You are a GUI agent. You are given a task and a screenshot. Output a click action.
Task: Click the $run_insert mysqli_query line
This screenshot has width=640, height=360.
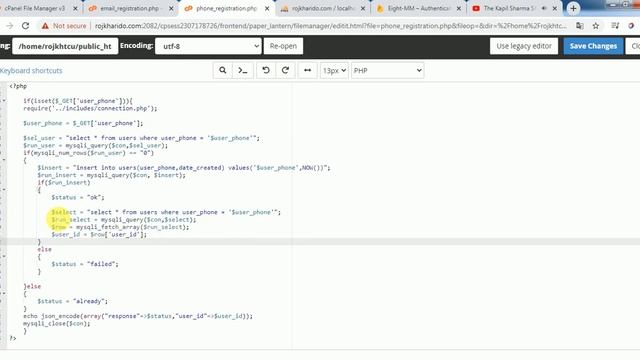point(111,175)
